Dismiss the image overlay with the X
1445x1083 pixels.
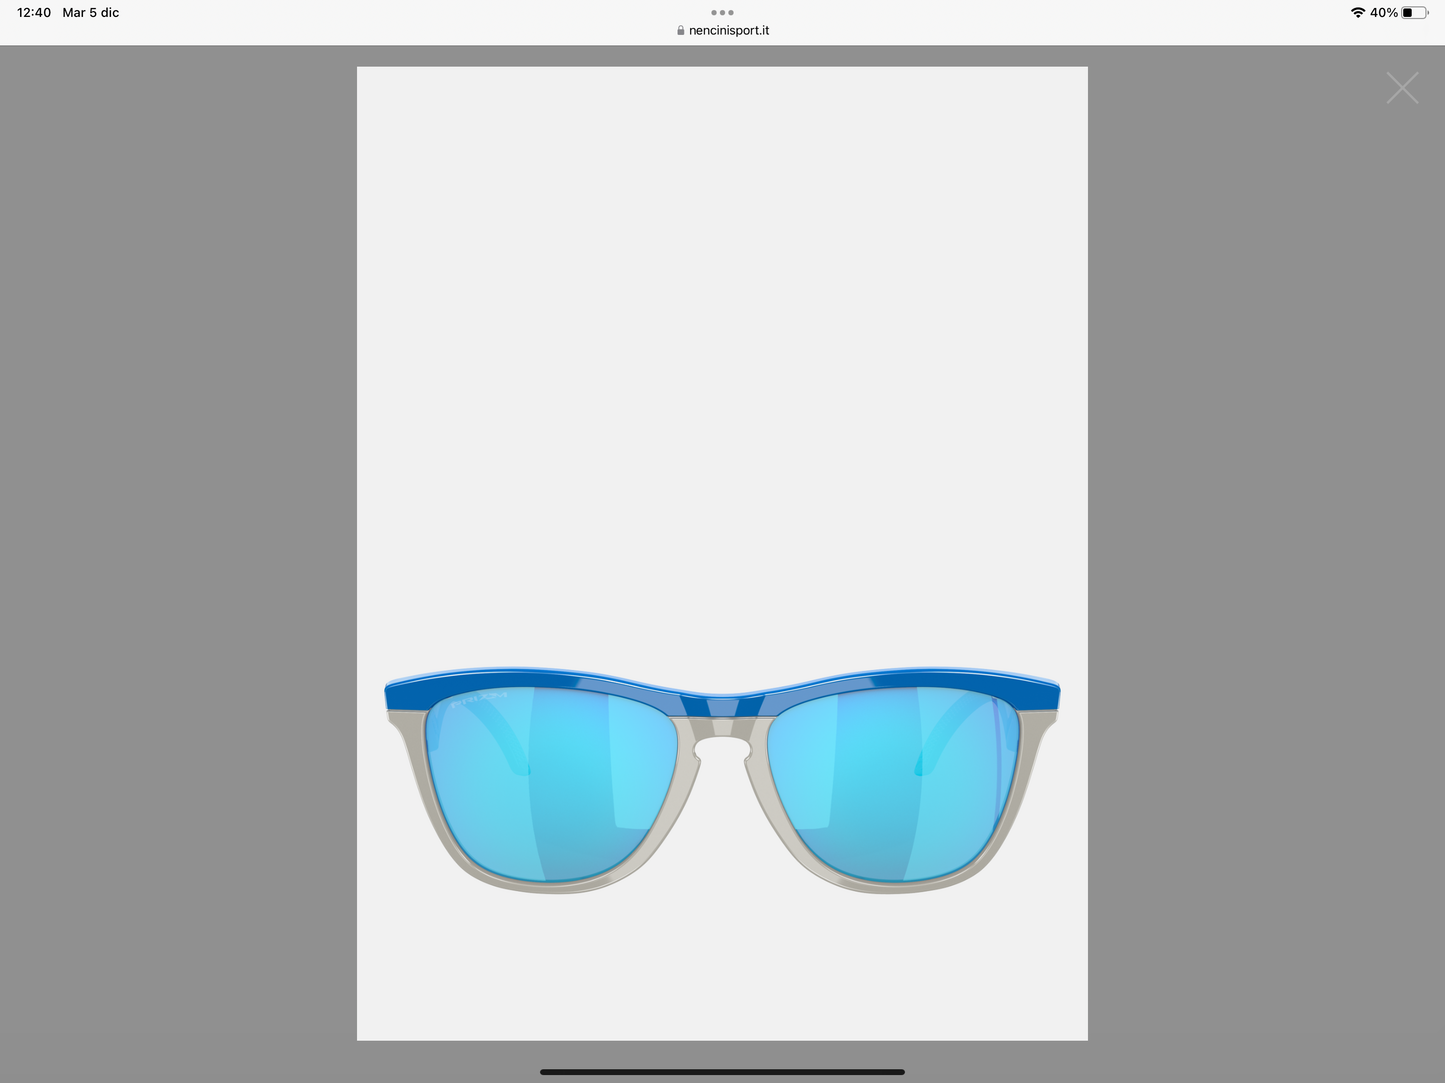[1402, 88]
